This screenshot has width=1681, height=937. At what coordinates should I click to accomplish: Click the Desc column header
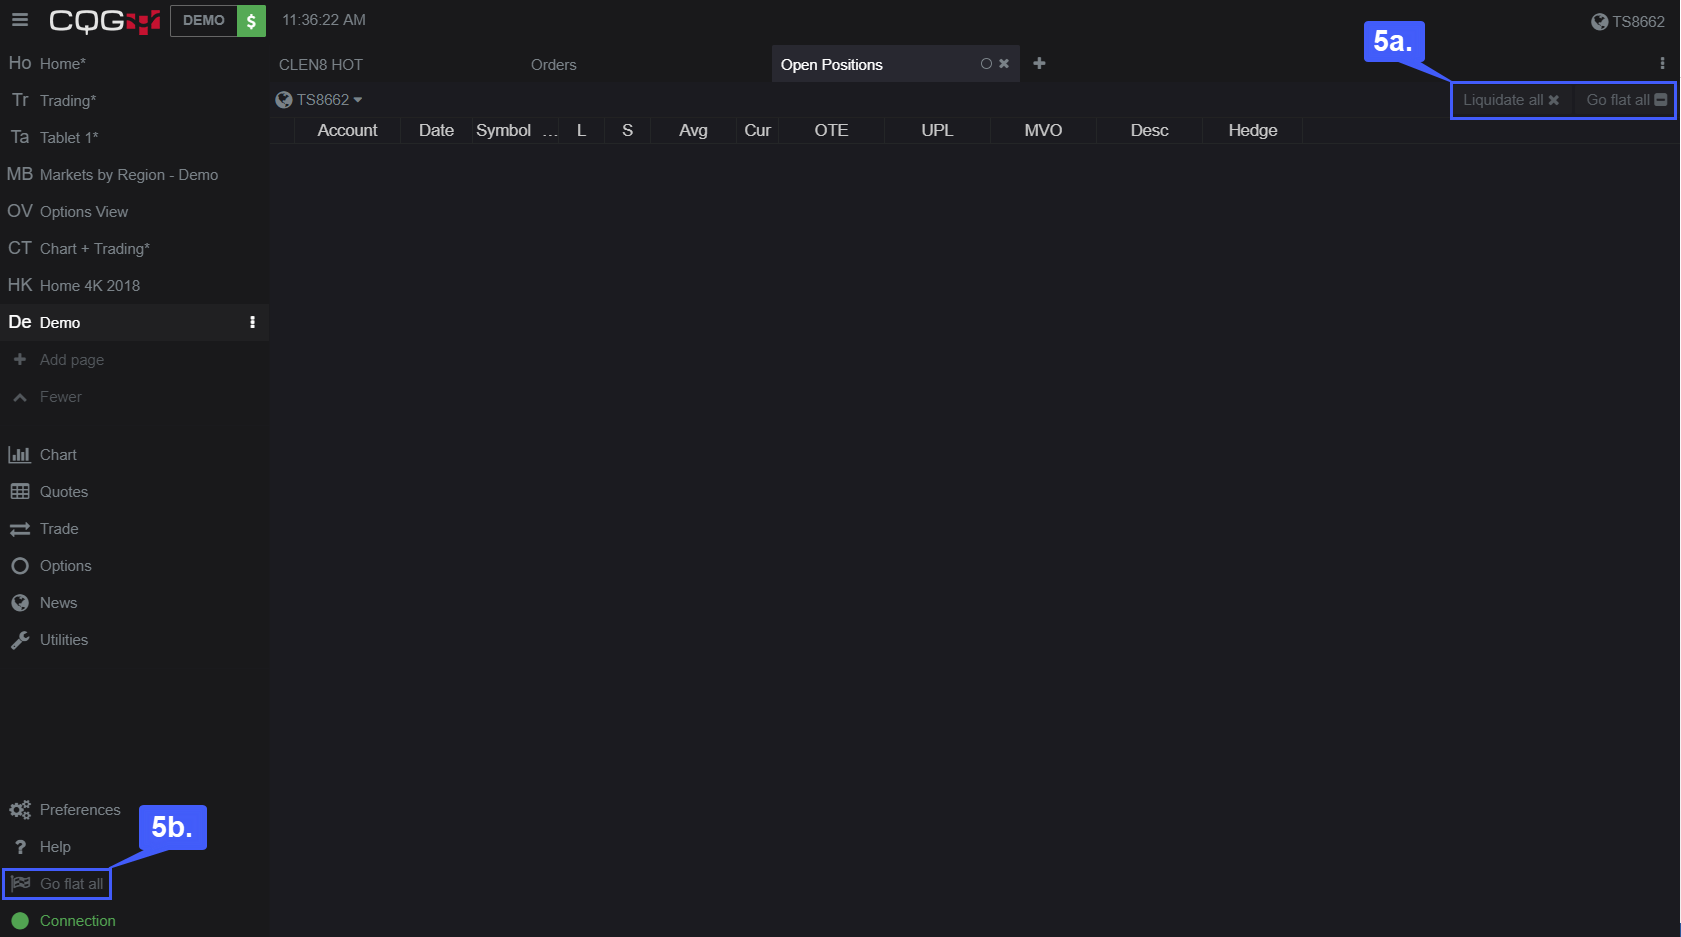coord(1150,131)
